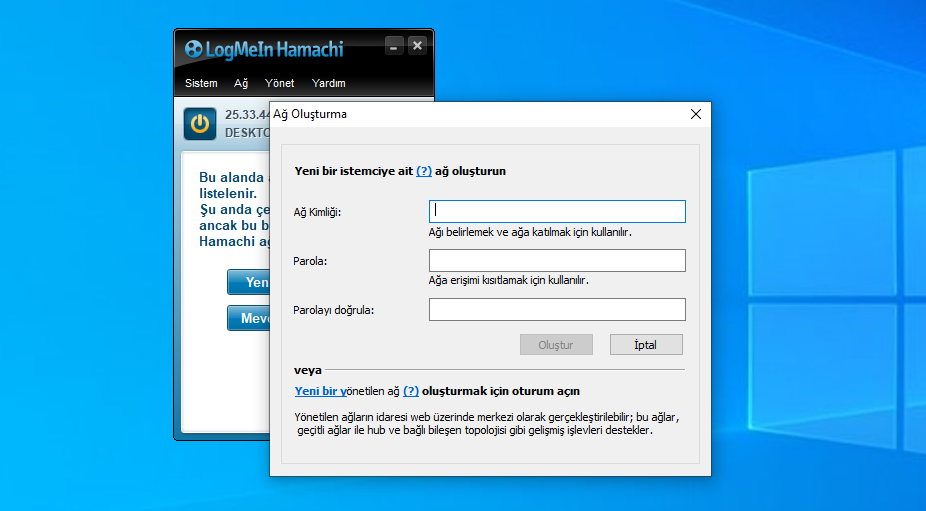The width and height of the screenshot is (926, 511).
Task: Follow the 'Yeni bir' managed network link
Action: pyautogui.click(x=320, y=391)
